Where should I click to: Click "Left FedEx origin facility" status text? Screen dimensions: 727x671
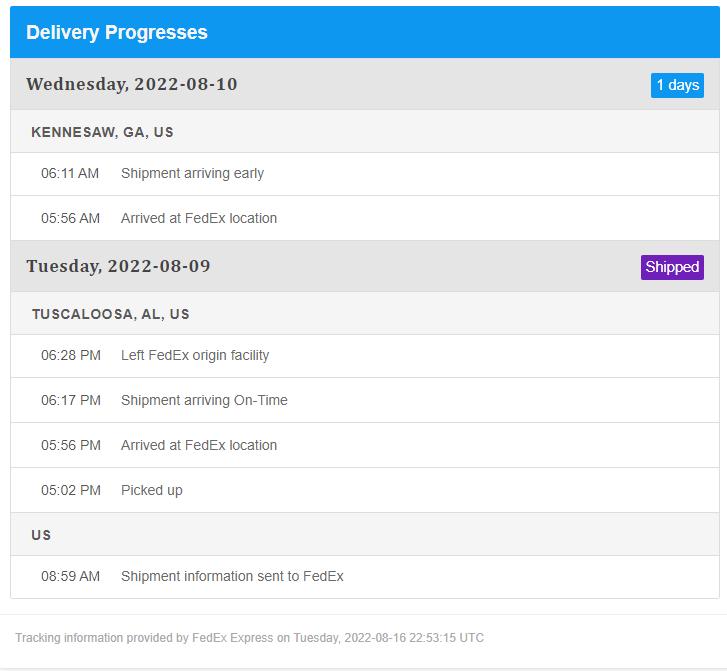[195, 355]
